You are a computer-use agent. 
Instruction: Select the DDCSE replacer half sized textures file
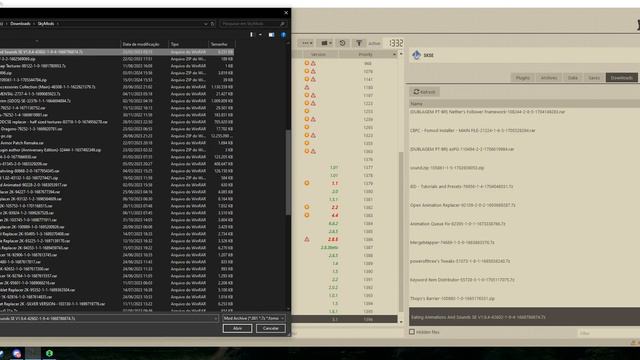point(117,122)
